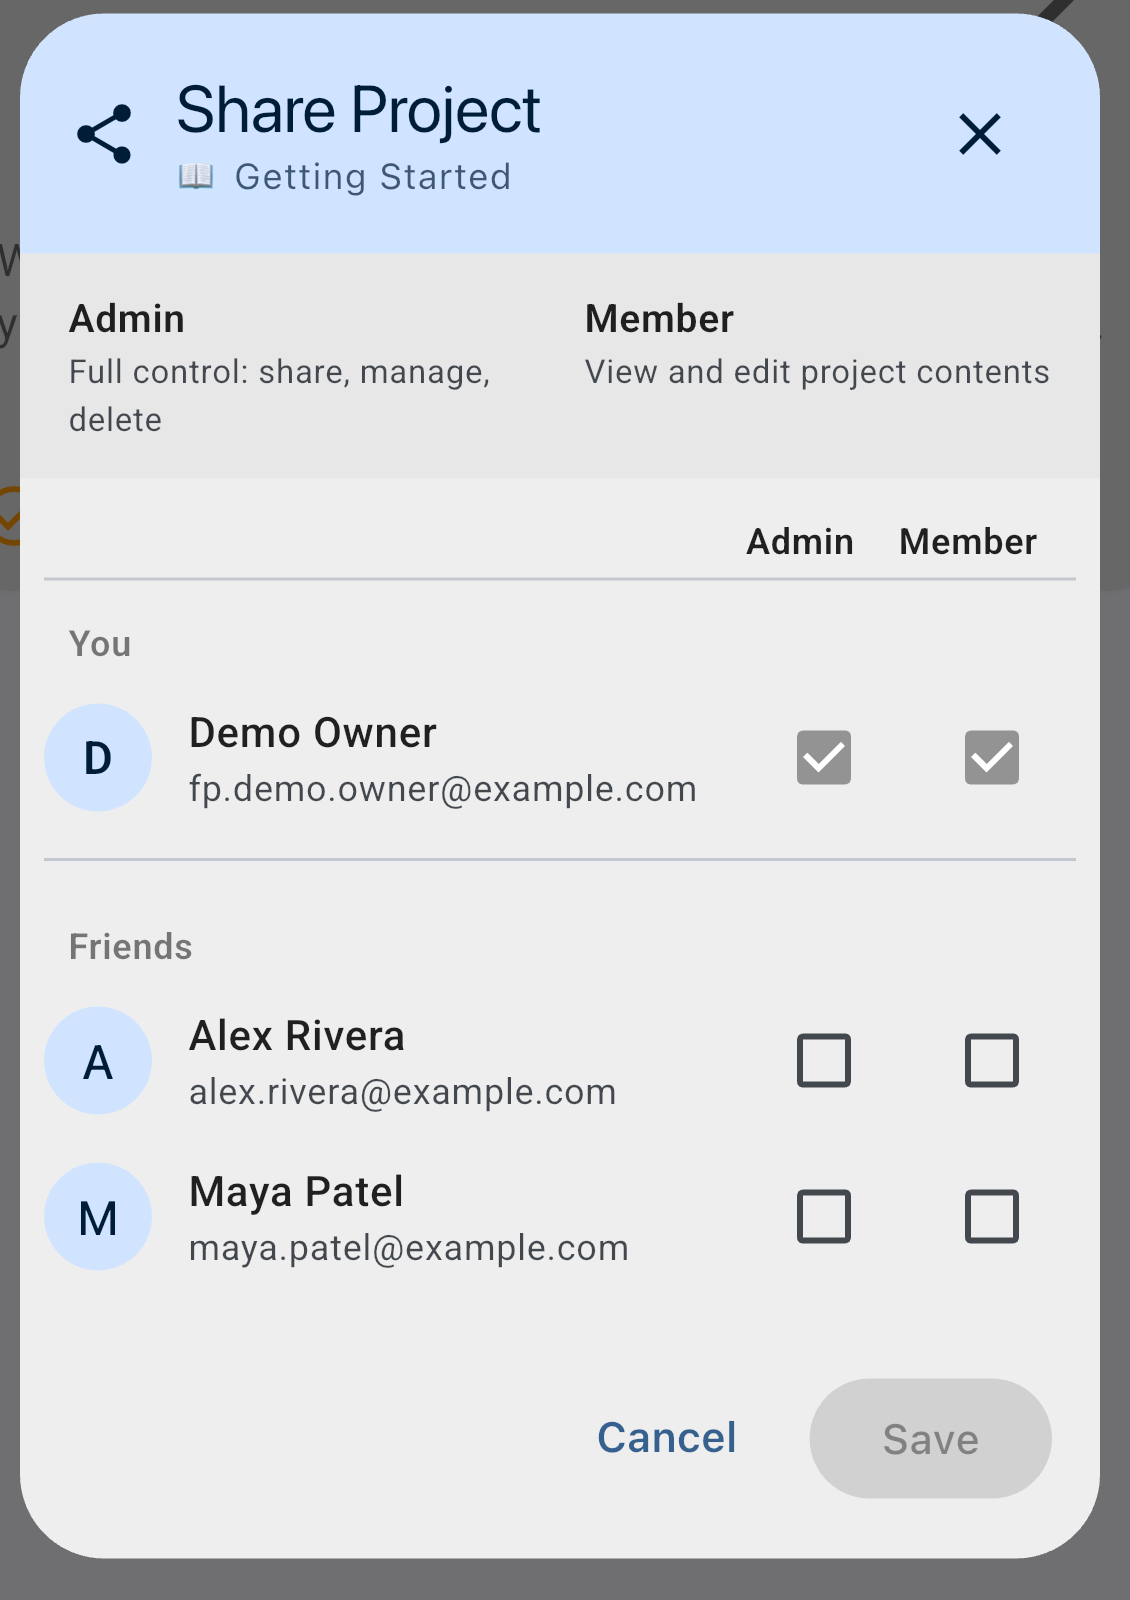
Task: Click the share icon in the header
Action: tap(104, 134)
